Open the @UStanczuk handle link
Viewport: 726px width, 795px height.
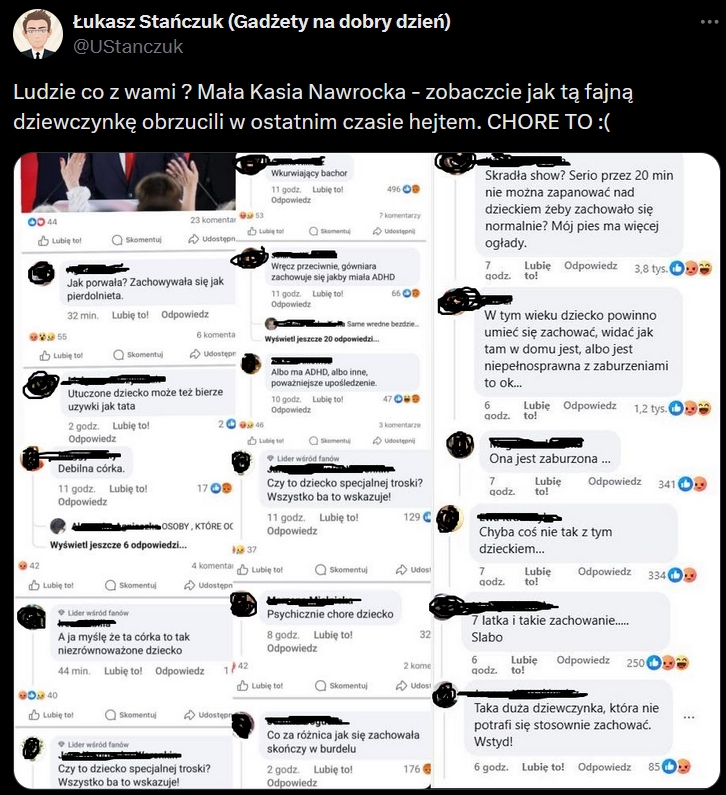coord(128,47)
